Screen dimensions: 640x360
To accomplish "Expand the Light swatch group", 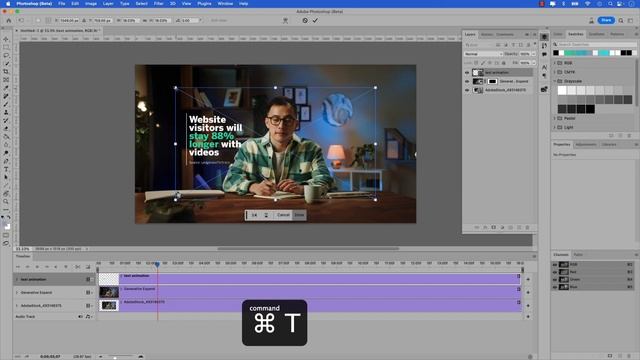I will pos(555,127).
